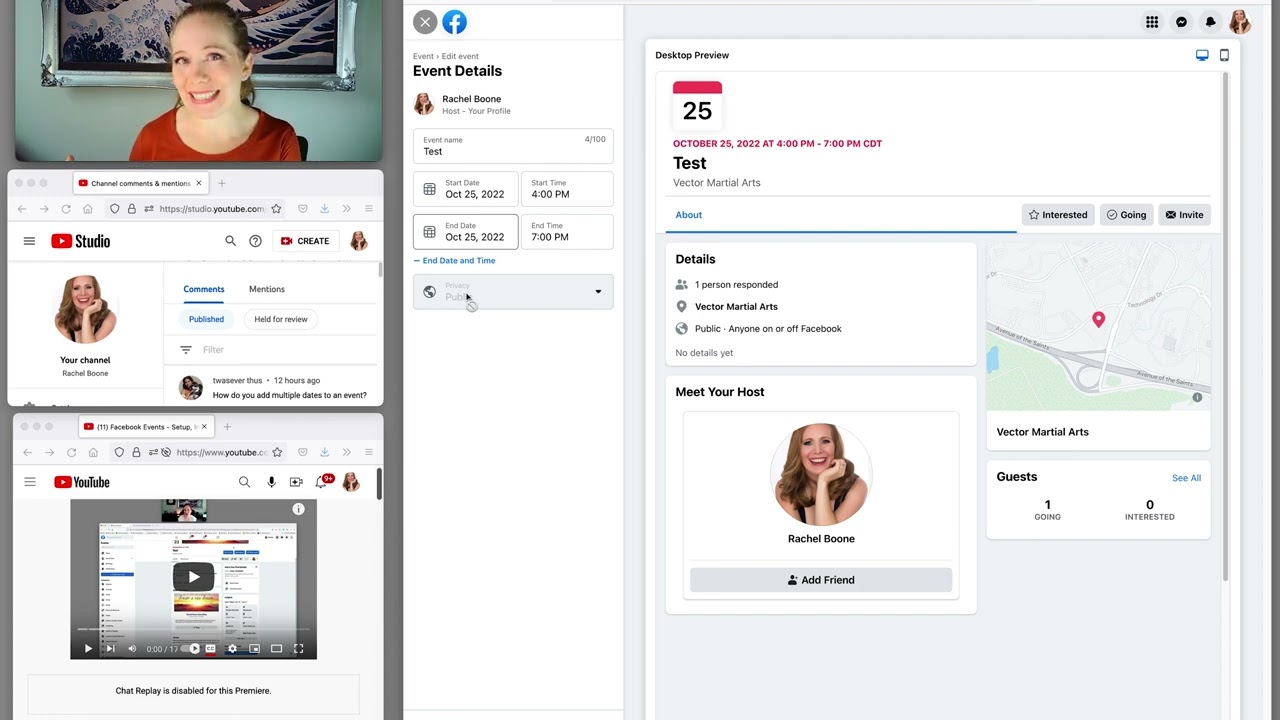Click the comment Filter field in Studio
This screenshot has width=1280, height=720.
tap(271, 350)
